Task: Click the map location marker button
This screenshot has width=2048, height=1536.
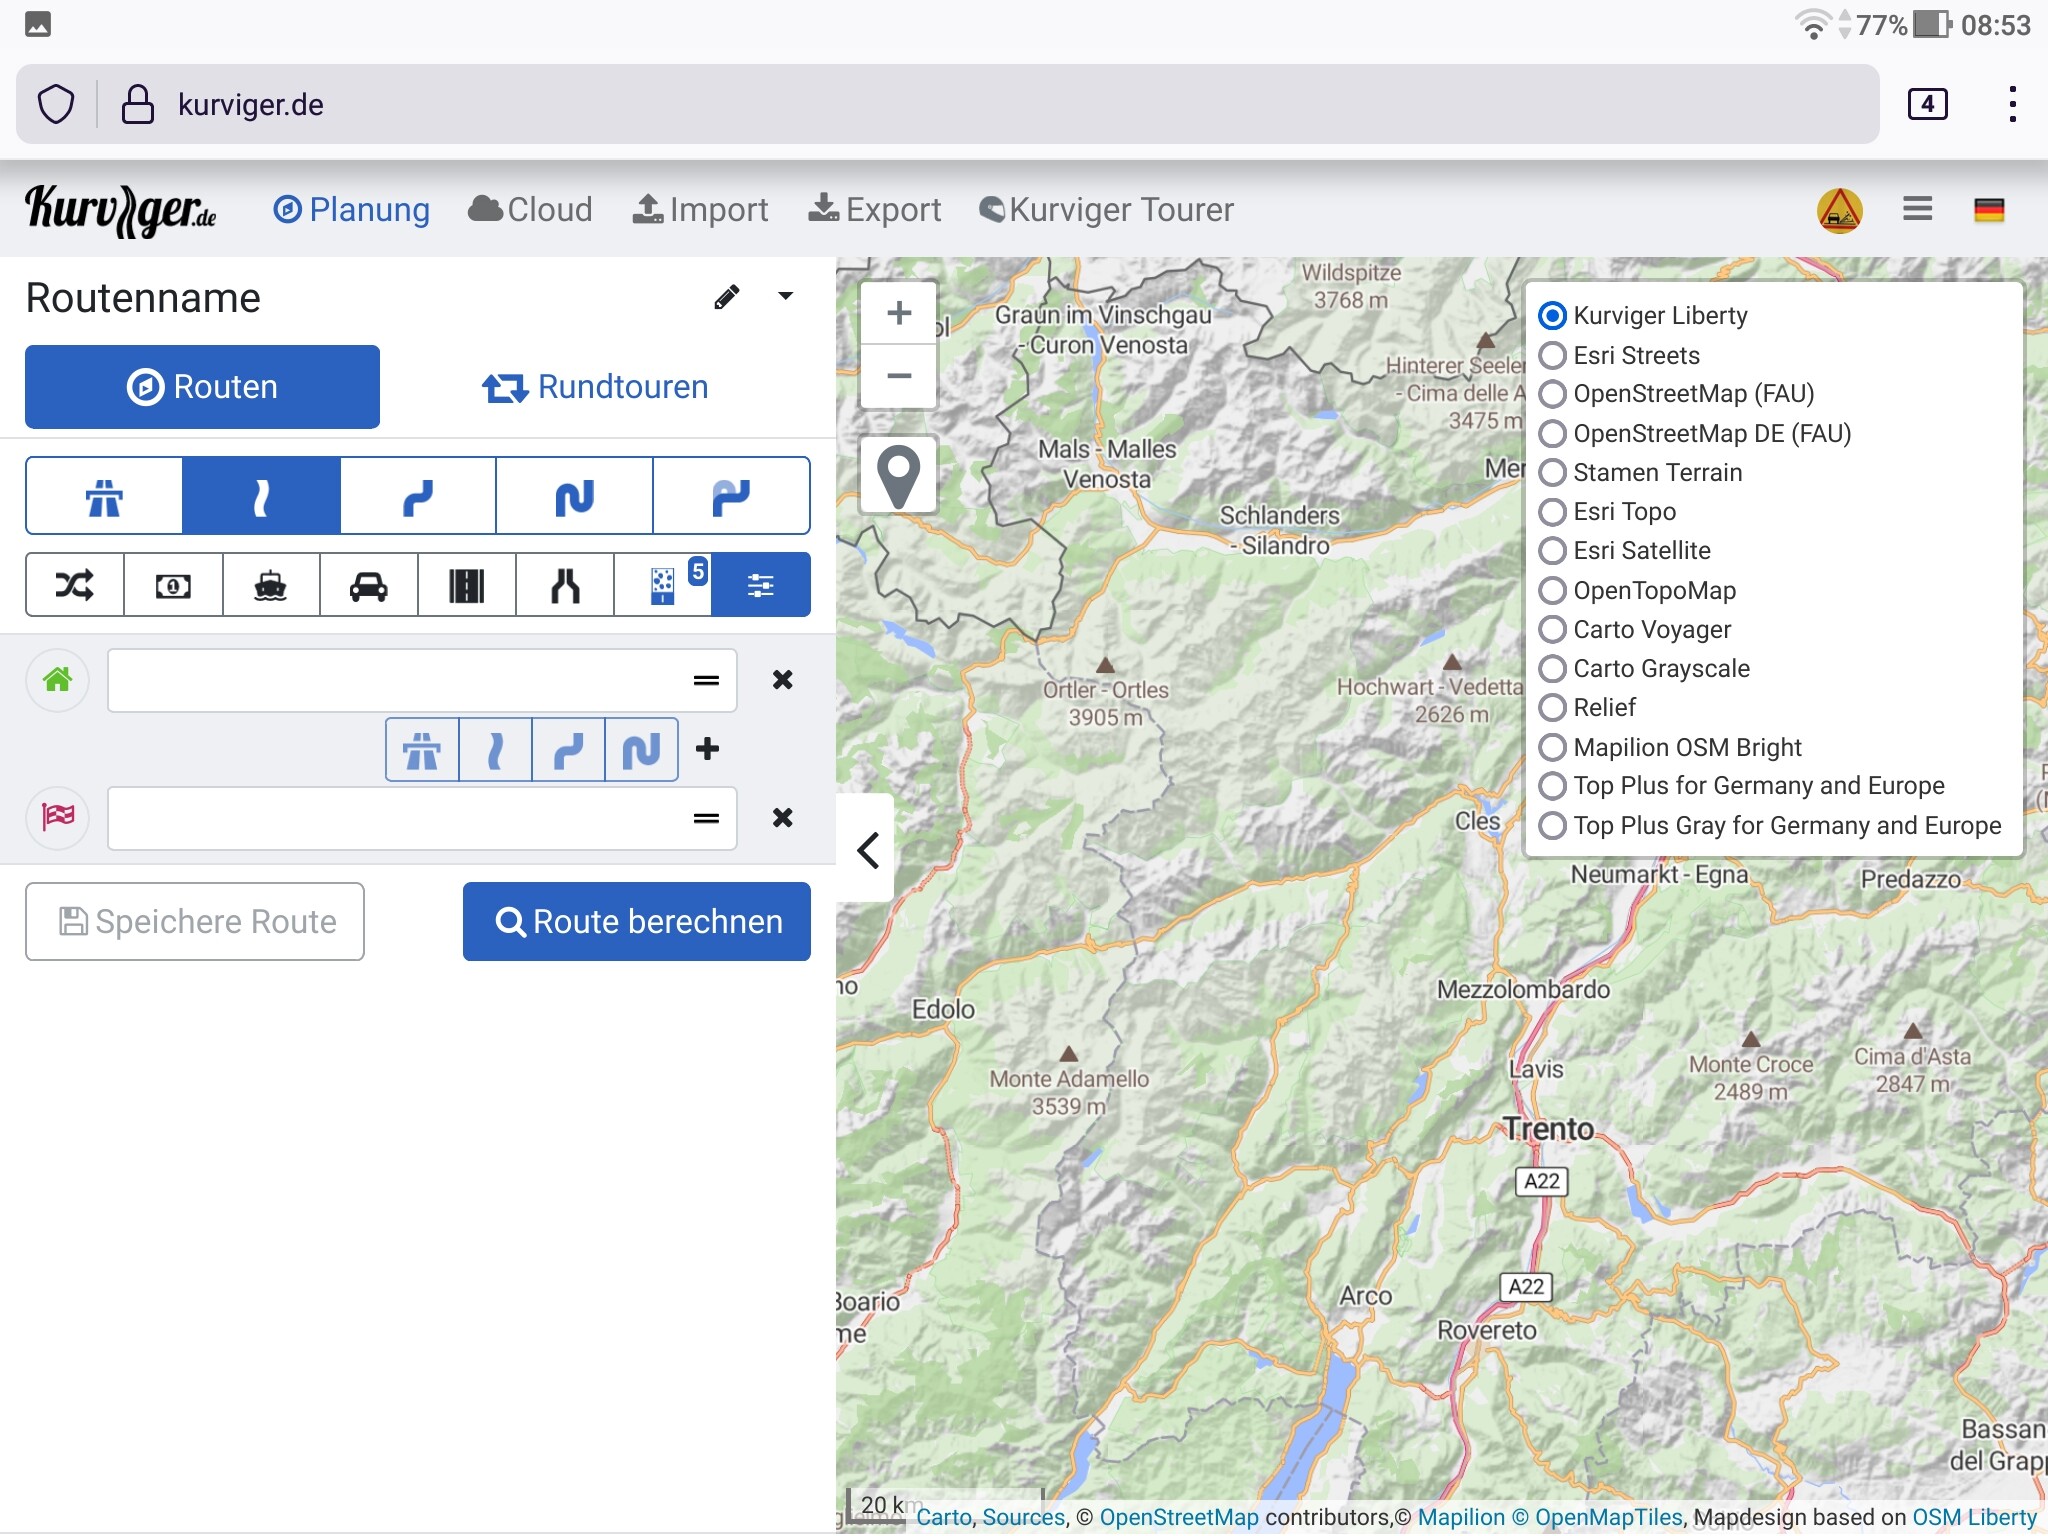Action: pos(898,475)
